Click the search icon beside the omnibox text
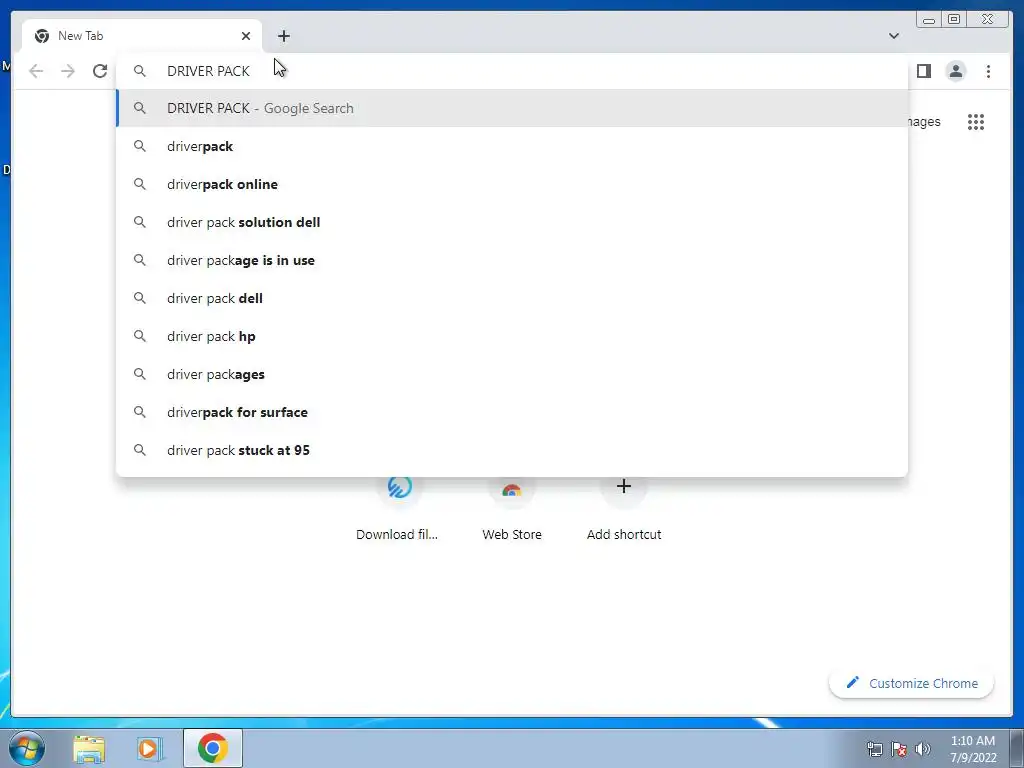The image size is (1024, 768). point(140,71)
